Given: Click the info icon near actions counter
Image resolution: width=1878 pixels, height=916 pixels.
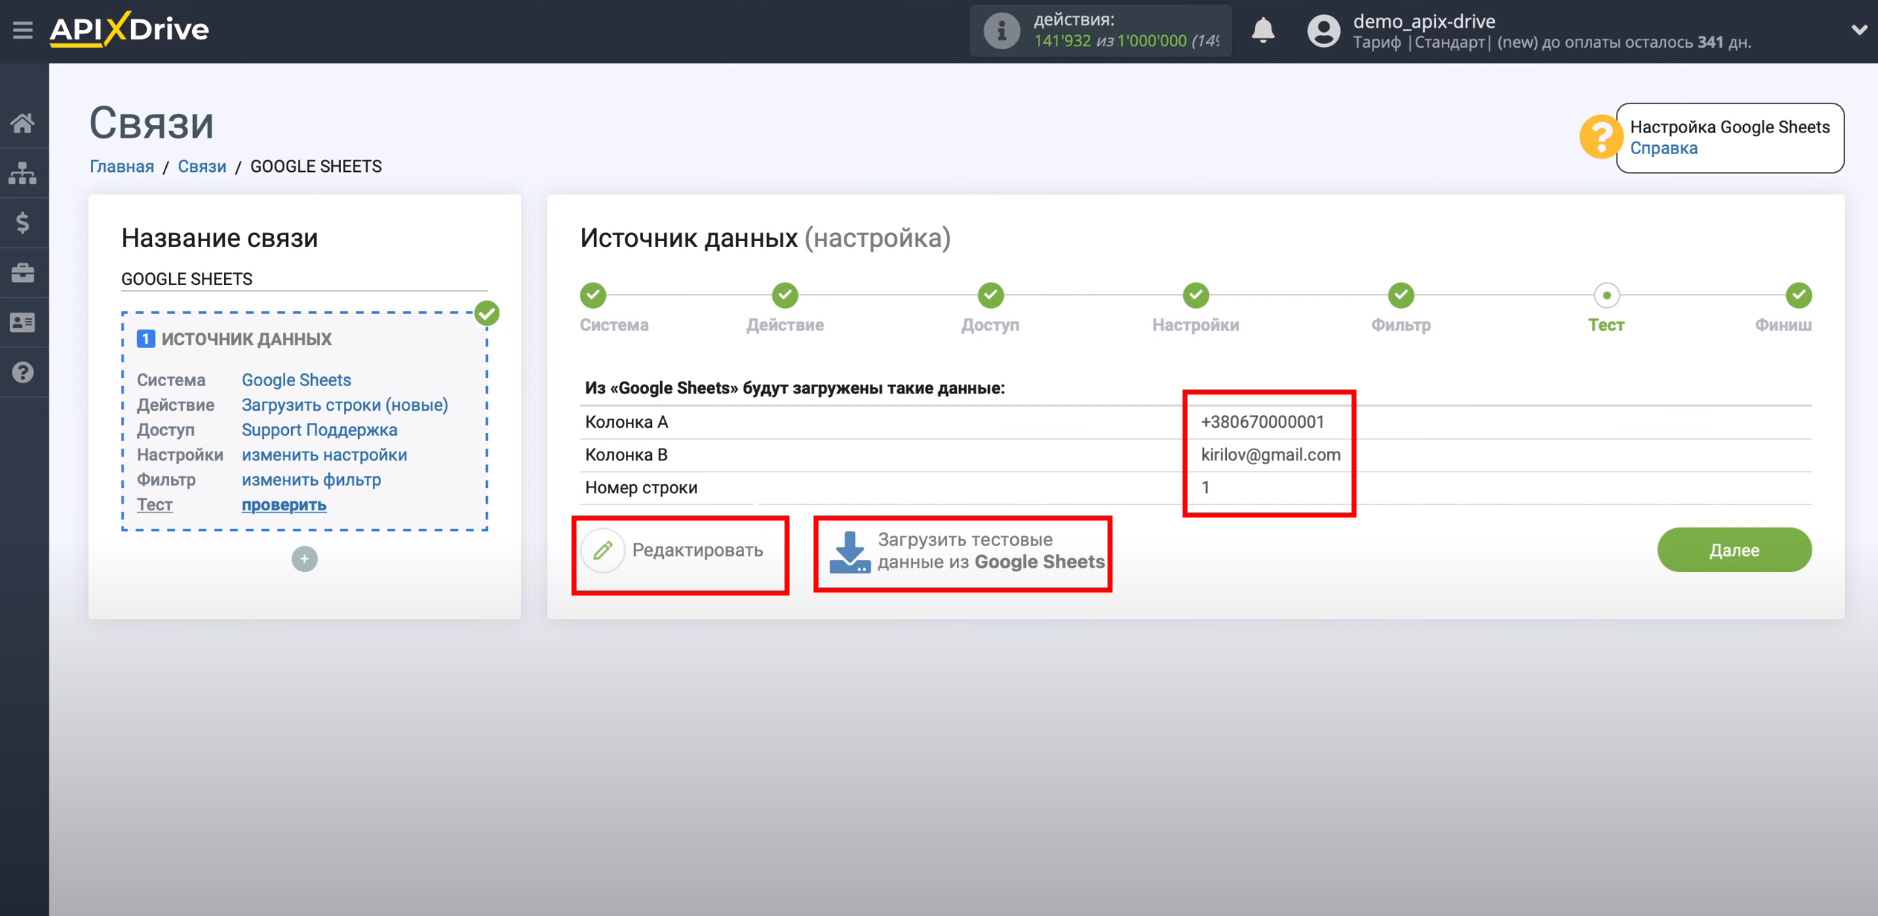Looking at the screenshot, I should (1001, 30).
